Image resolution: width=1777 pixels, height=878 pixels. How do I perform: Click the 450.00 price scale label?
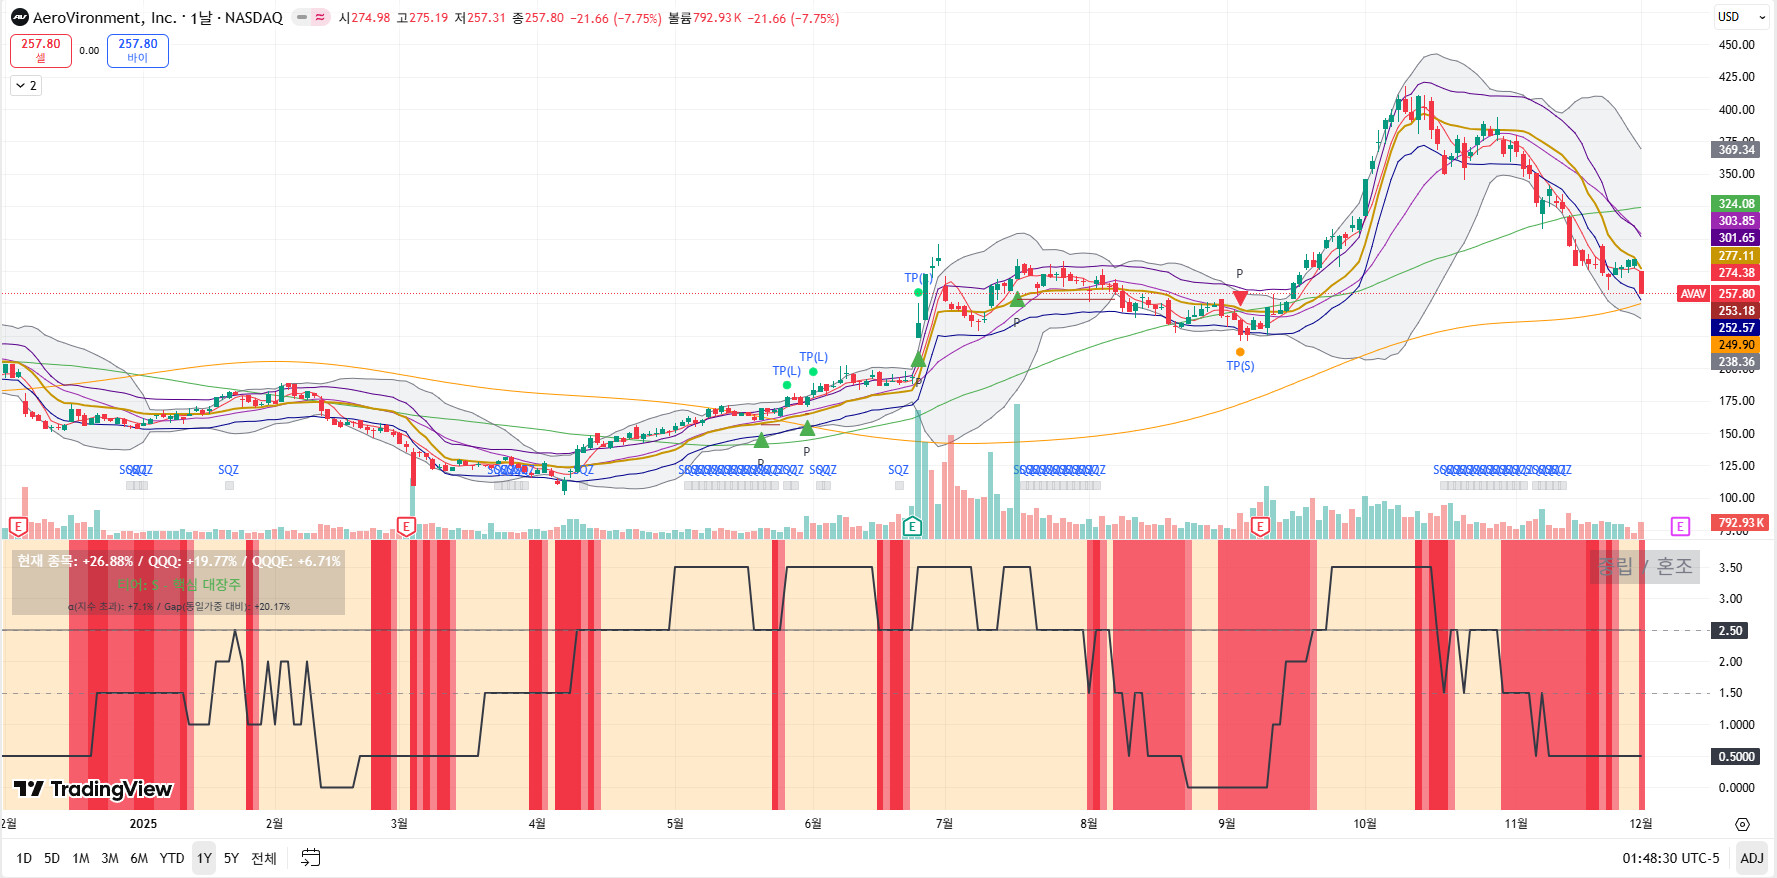click(x=1736, y=45)
